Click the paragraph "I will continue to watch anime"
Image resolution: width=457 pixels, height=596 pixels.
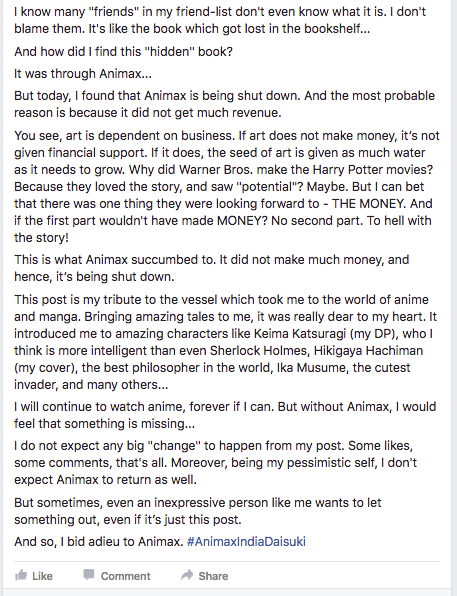coord(225,415)
